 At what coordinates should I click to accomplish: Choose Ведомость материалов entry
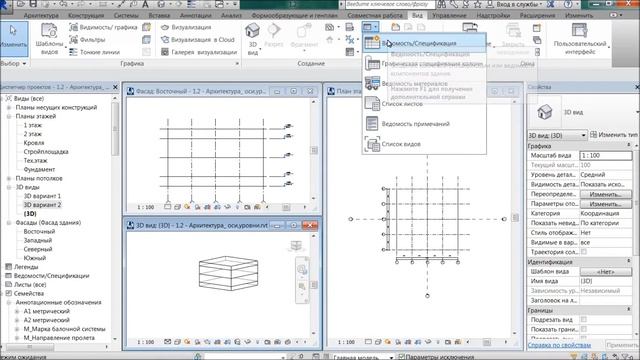424,84
